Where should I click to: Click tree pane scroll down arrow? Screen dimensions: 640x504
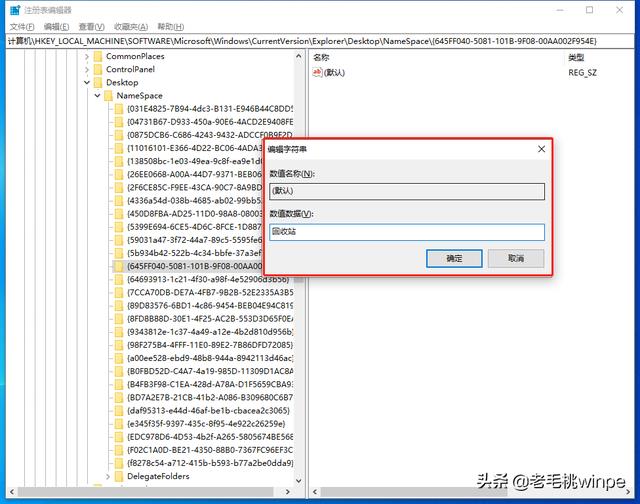point(299,481)
